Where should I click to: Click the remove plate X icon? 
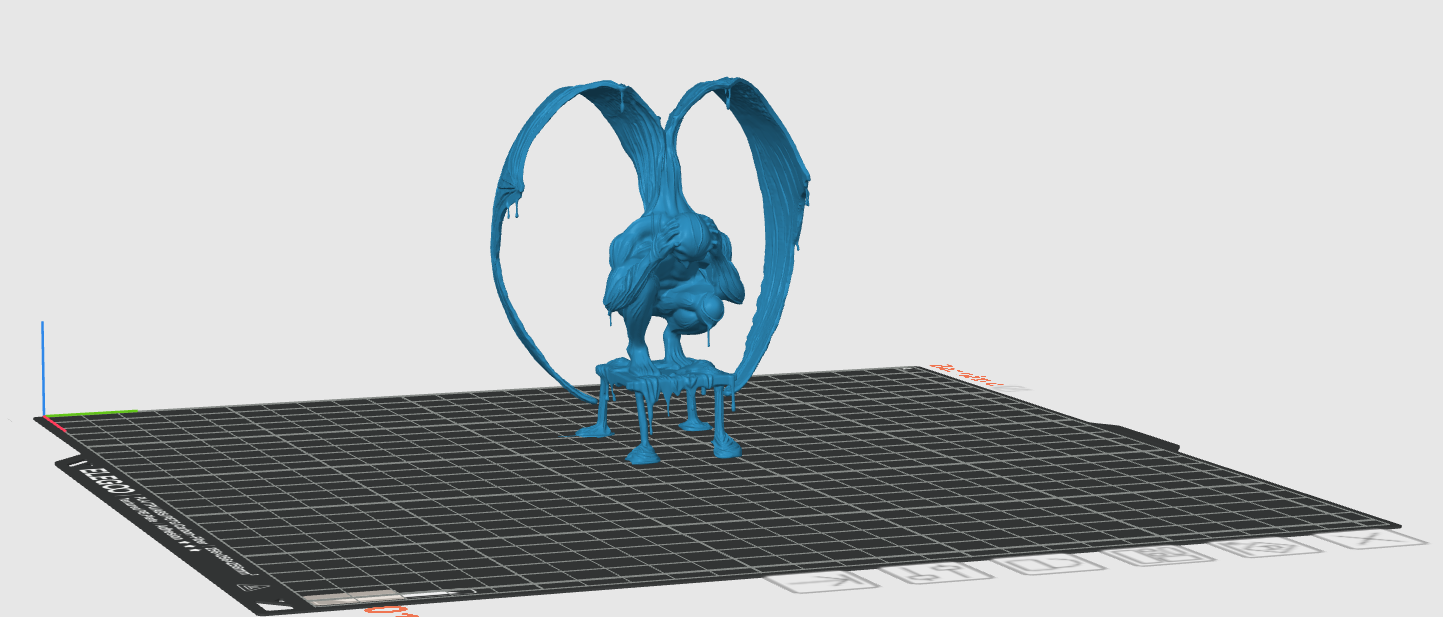[x=1370, y=540]
